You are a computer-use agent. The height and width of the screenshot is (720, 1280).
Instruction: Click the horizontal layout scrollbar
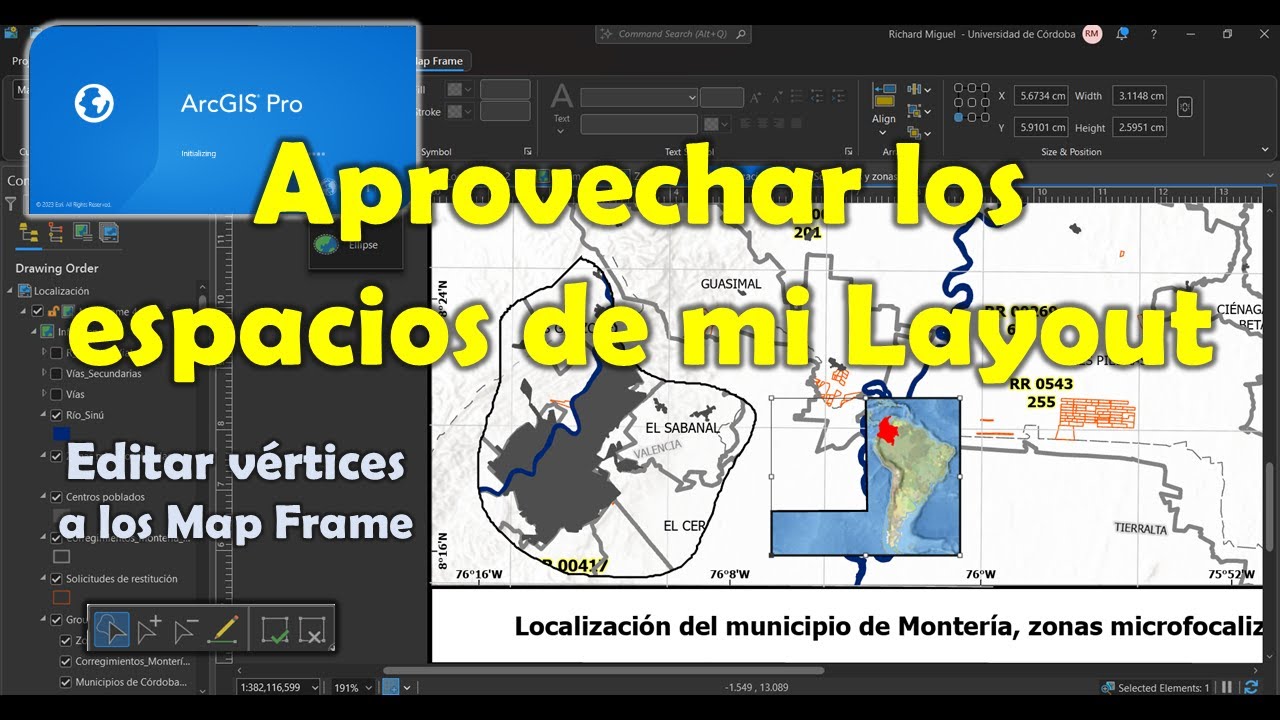[603, 670]
